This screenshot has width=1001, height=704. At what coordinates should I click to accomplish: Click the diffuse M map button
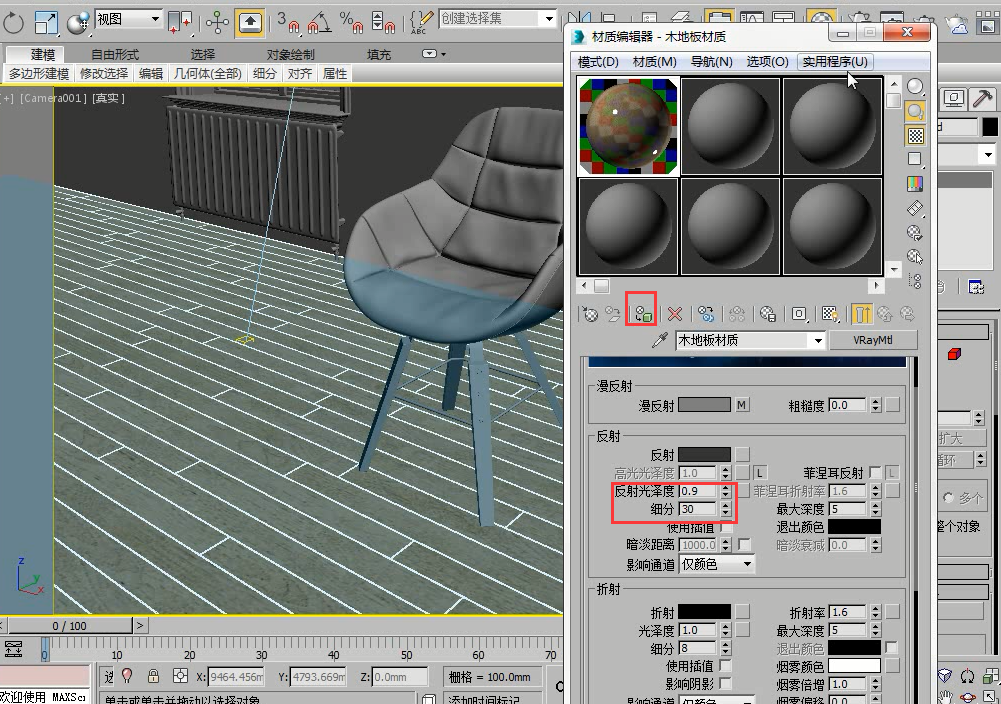742,405
